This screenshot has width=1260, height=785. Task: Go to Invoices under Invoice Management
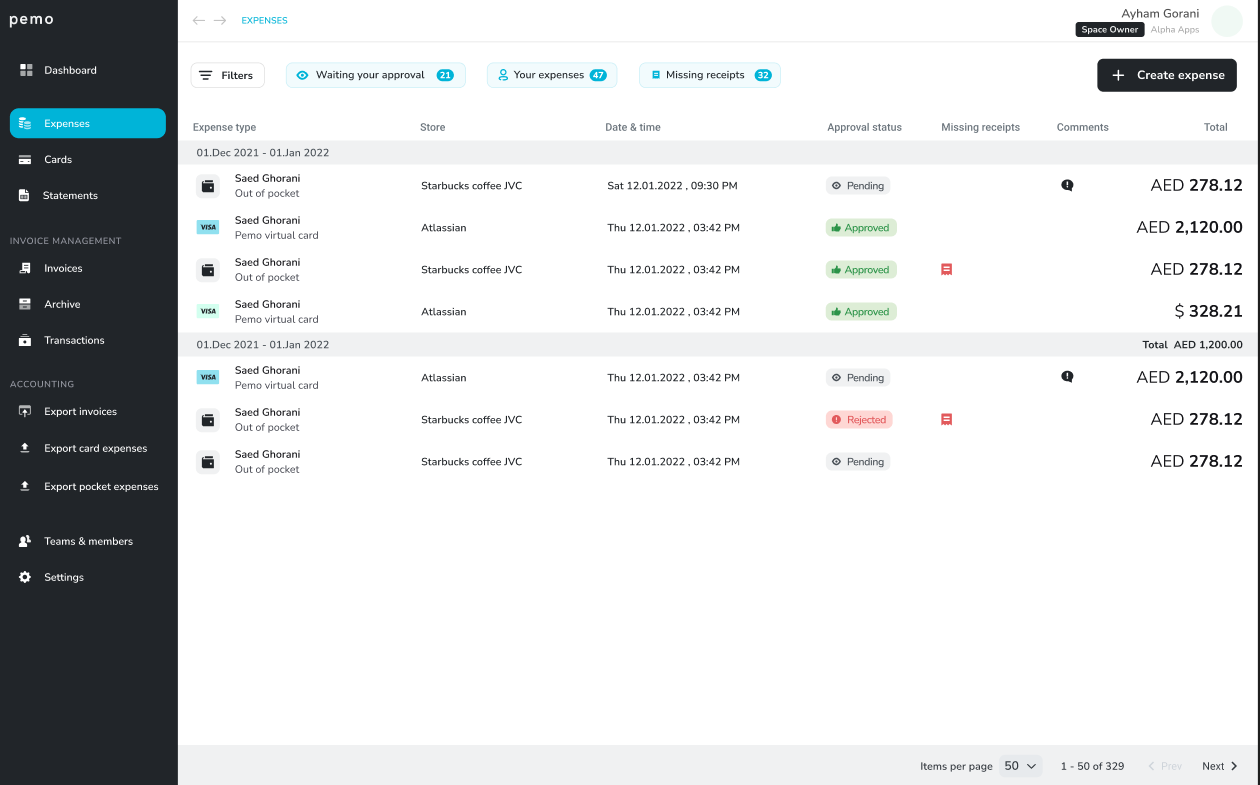click(x=65, y=268)
